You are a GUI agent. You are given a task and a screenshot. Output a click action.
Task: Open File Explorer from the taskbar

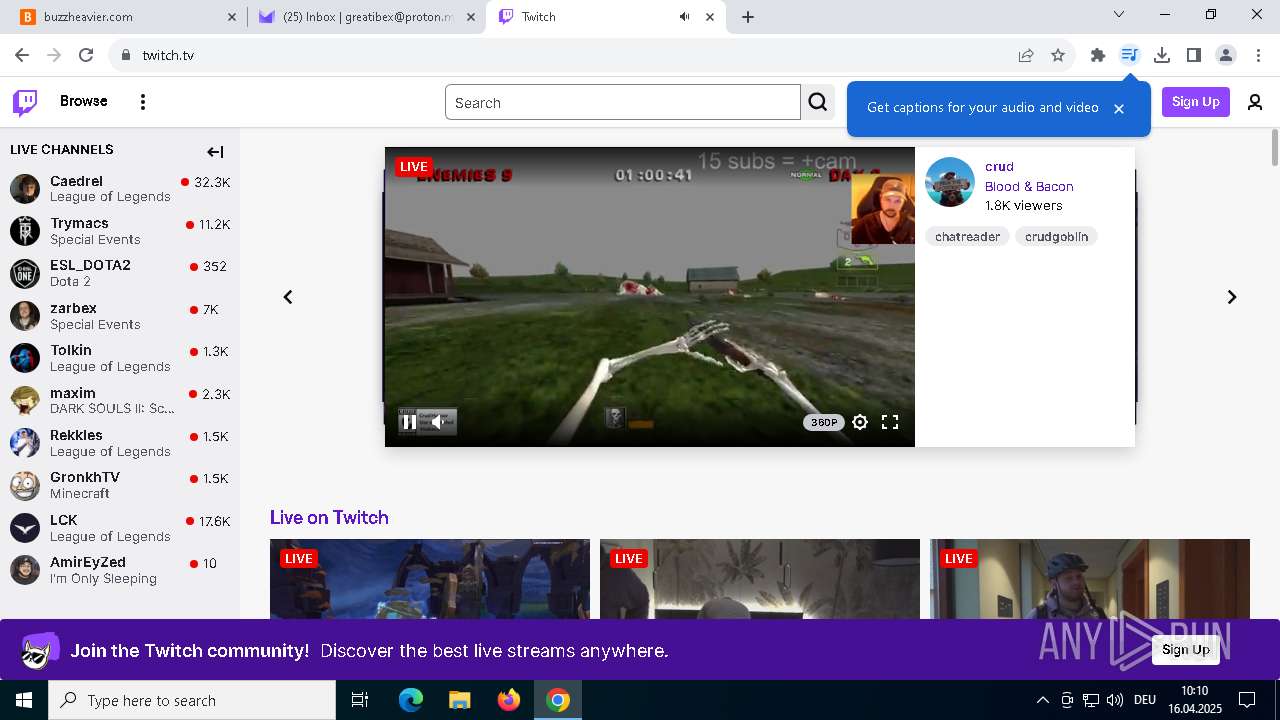coord(459,700)
